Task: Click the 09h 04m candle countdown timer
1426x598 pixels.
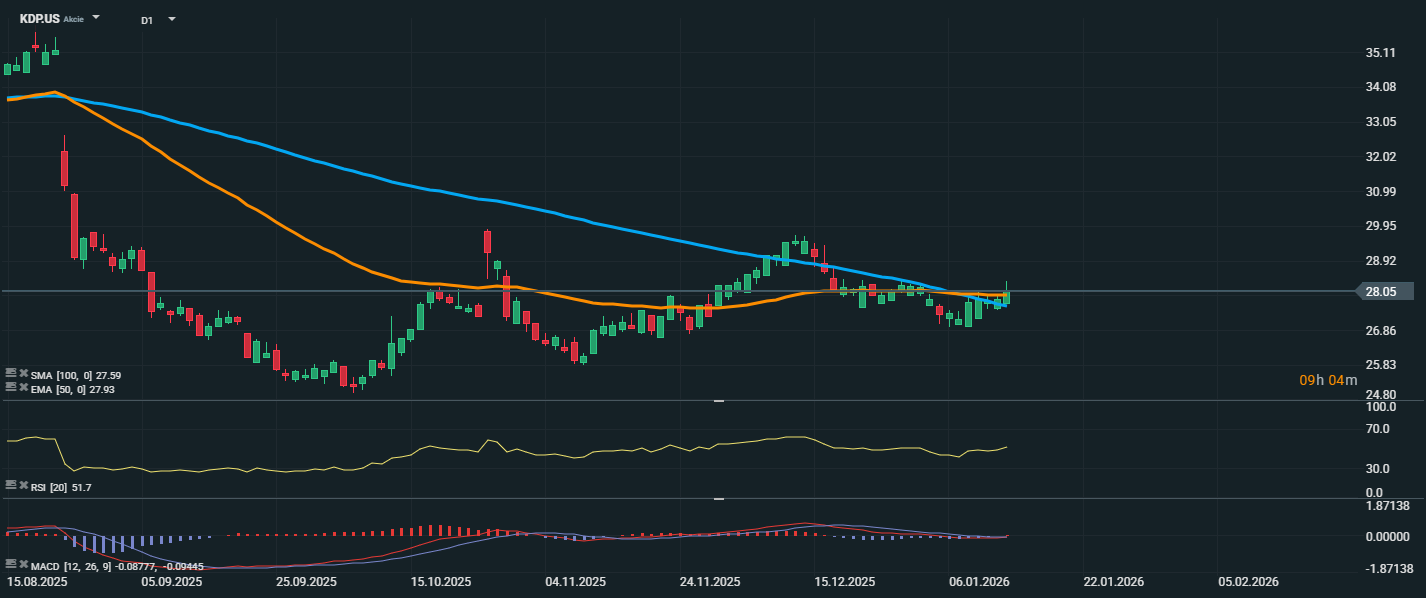Action: [1328, 380]
